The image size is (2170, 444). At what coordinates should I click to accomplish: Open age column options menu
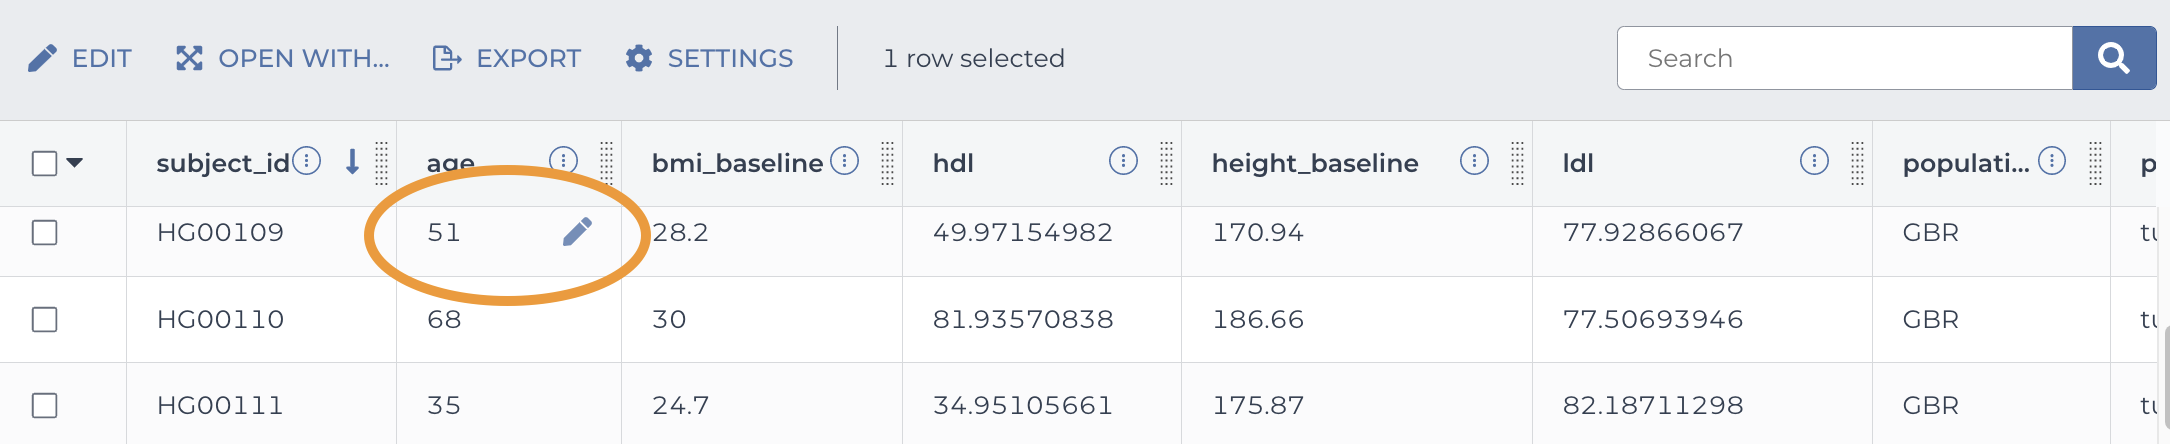pos(563,160)
